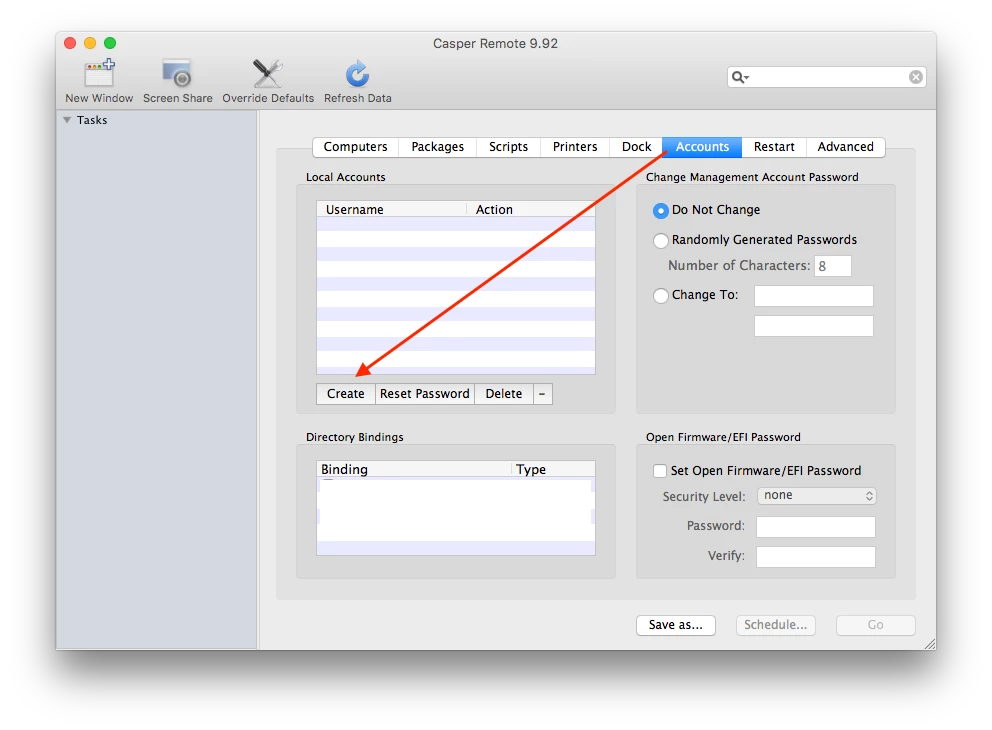Viewport: 992px width, 730px height.
Task: Start Screen Share from the toolbar
Action: [177, 82]
